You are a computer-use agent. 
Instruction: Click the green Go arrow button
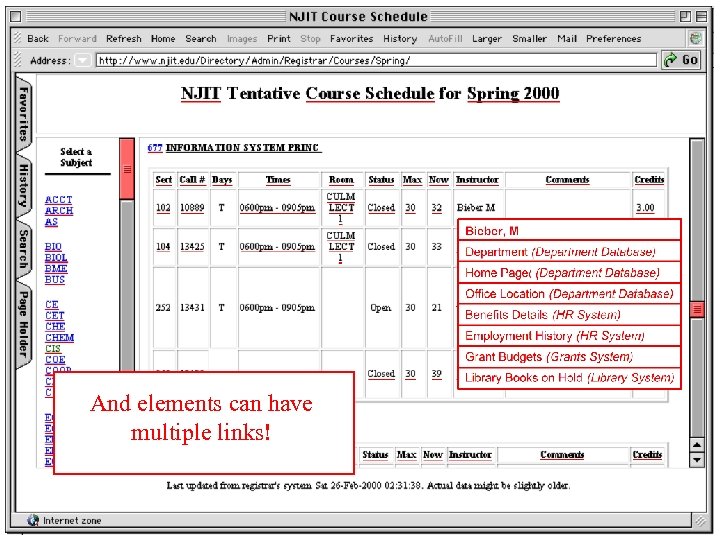681,60
